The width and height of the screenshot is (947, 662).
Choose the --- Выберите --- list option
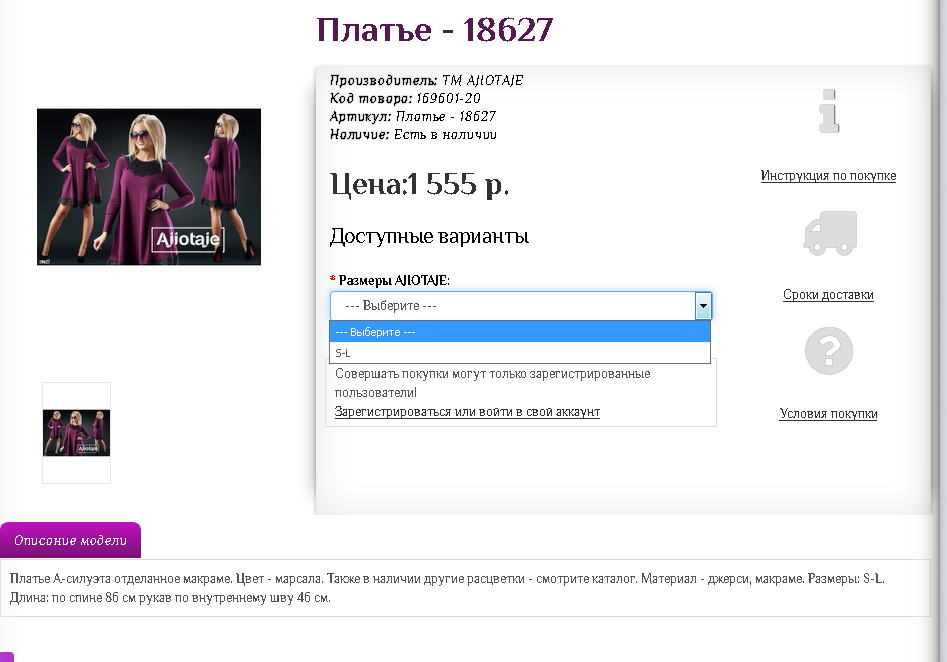pos(520,332)
